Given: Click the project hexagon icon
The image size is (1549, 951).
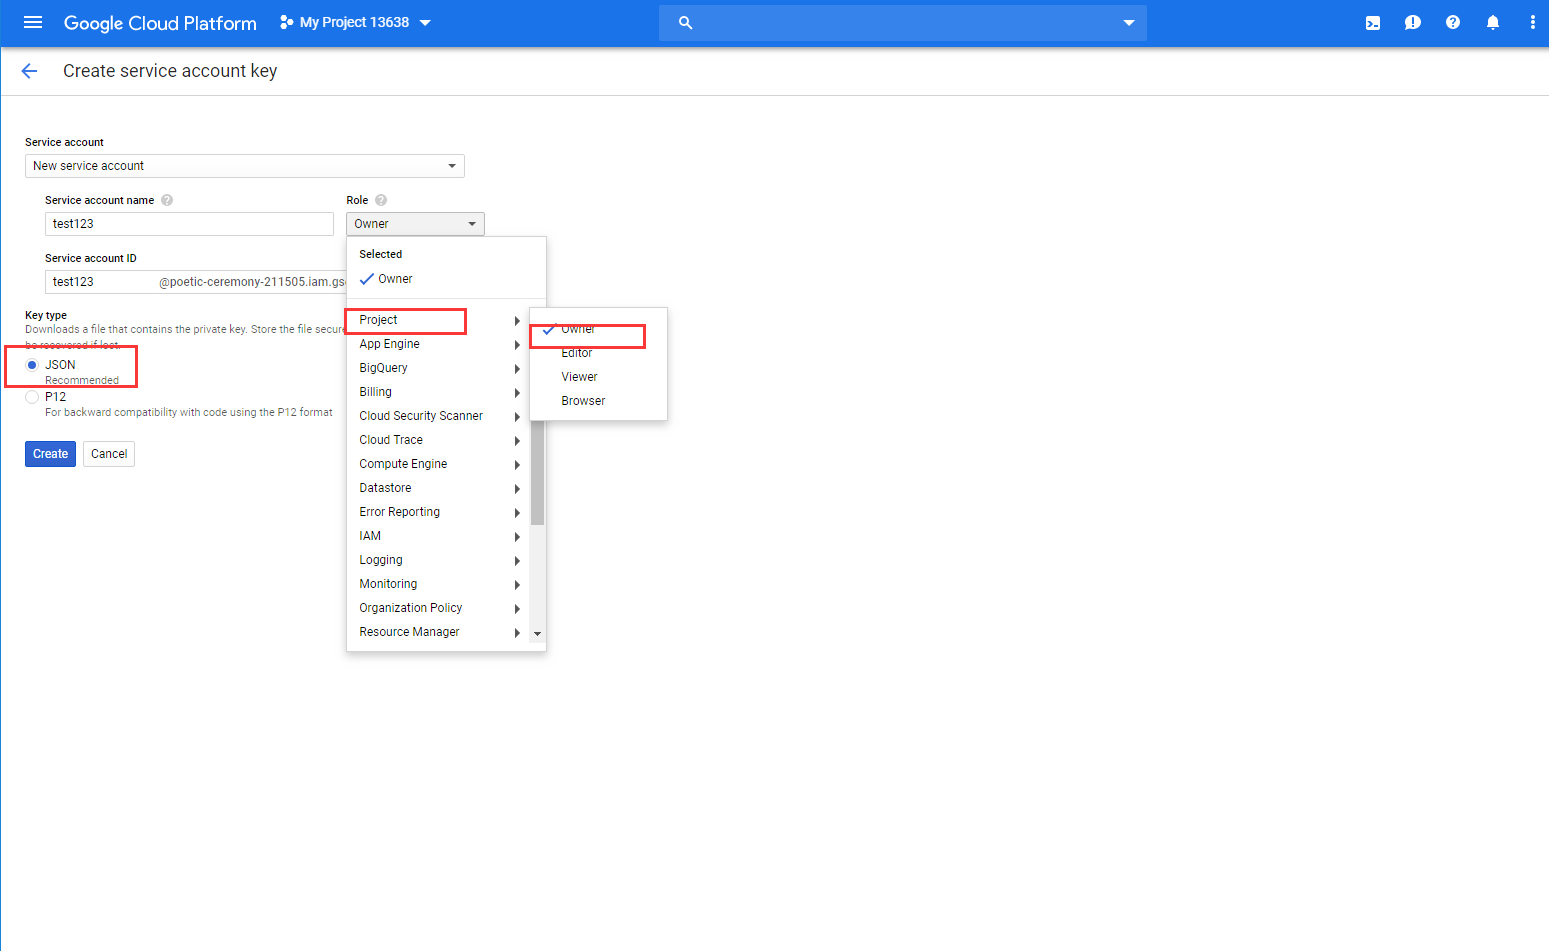Looking at the screenshot, I should 287,22.
